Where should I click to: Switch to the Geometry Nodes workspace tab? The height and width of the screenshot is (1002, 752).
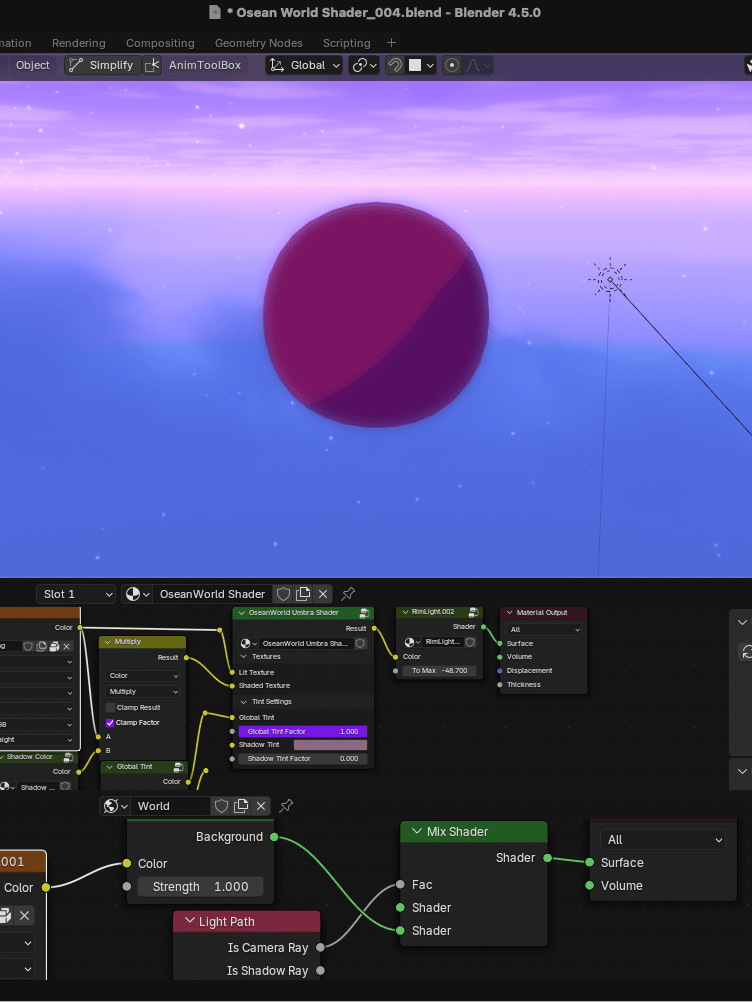(258, 43)
